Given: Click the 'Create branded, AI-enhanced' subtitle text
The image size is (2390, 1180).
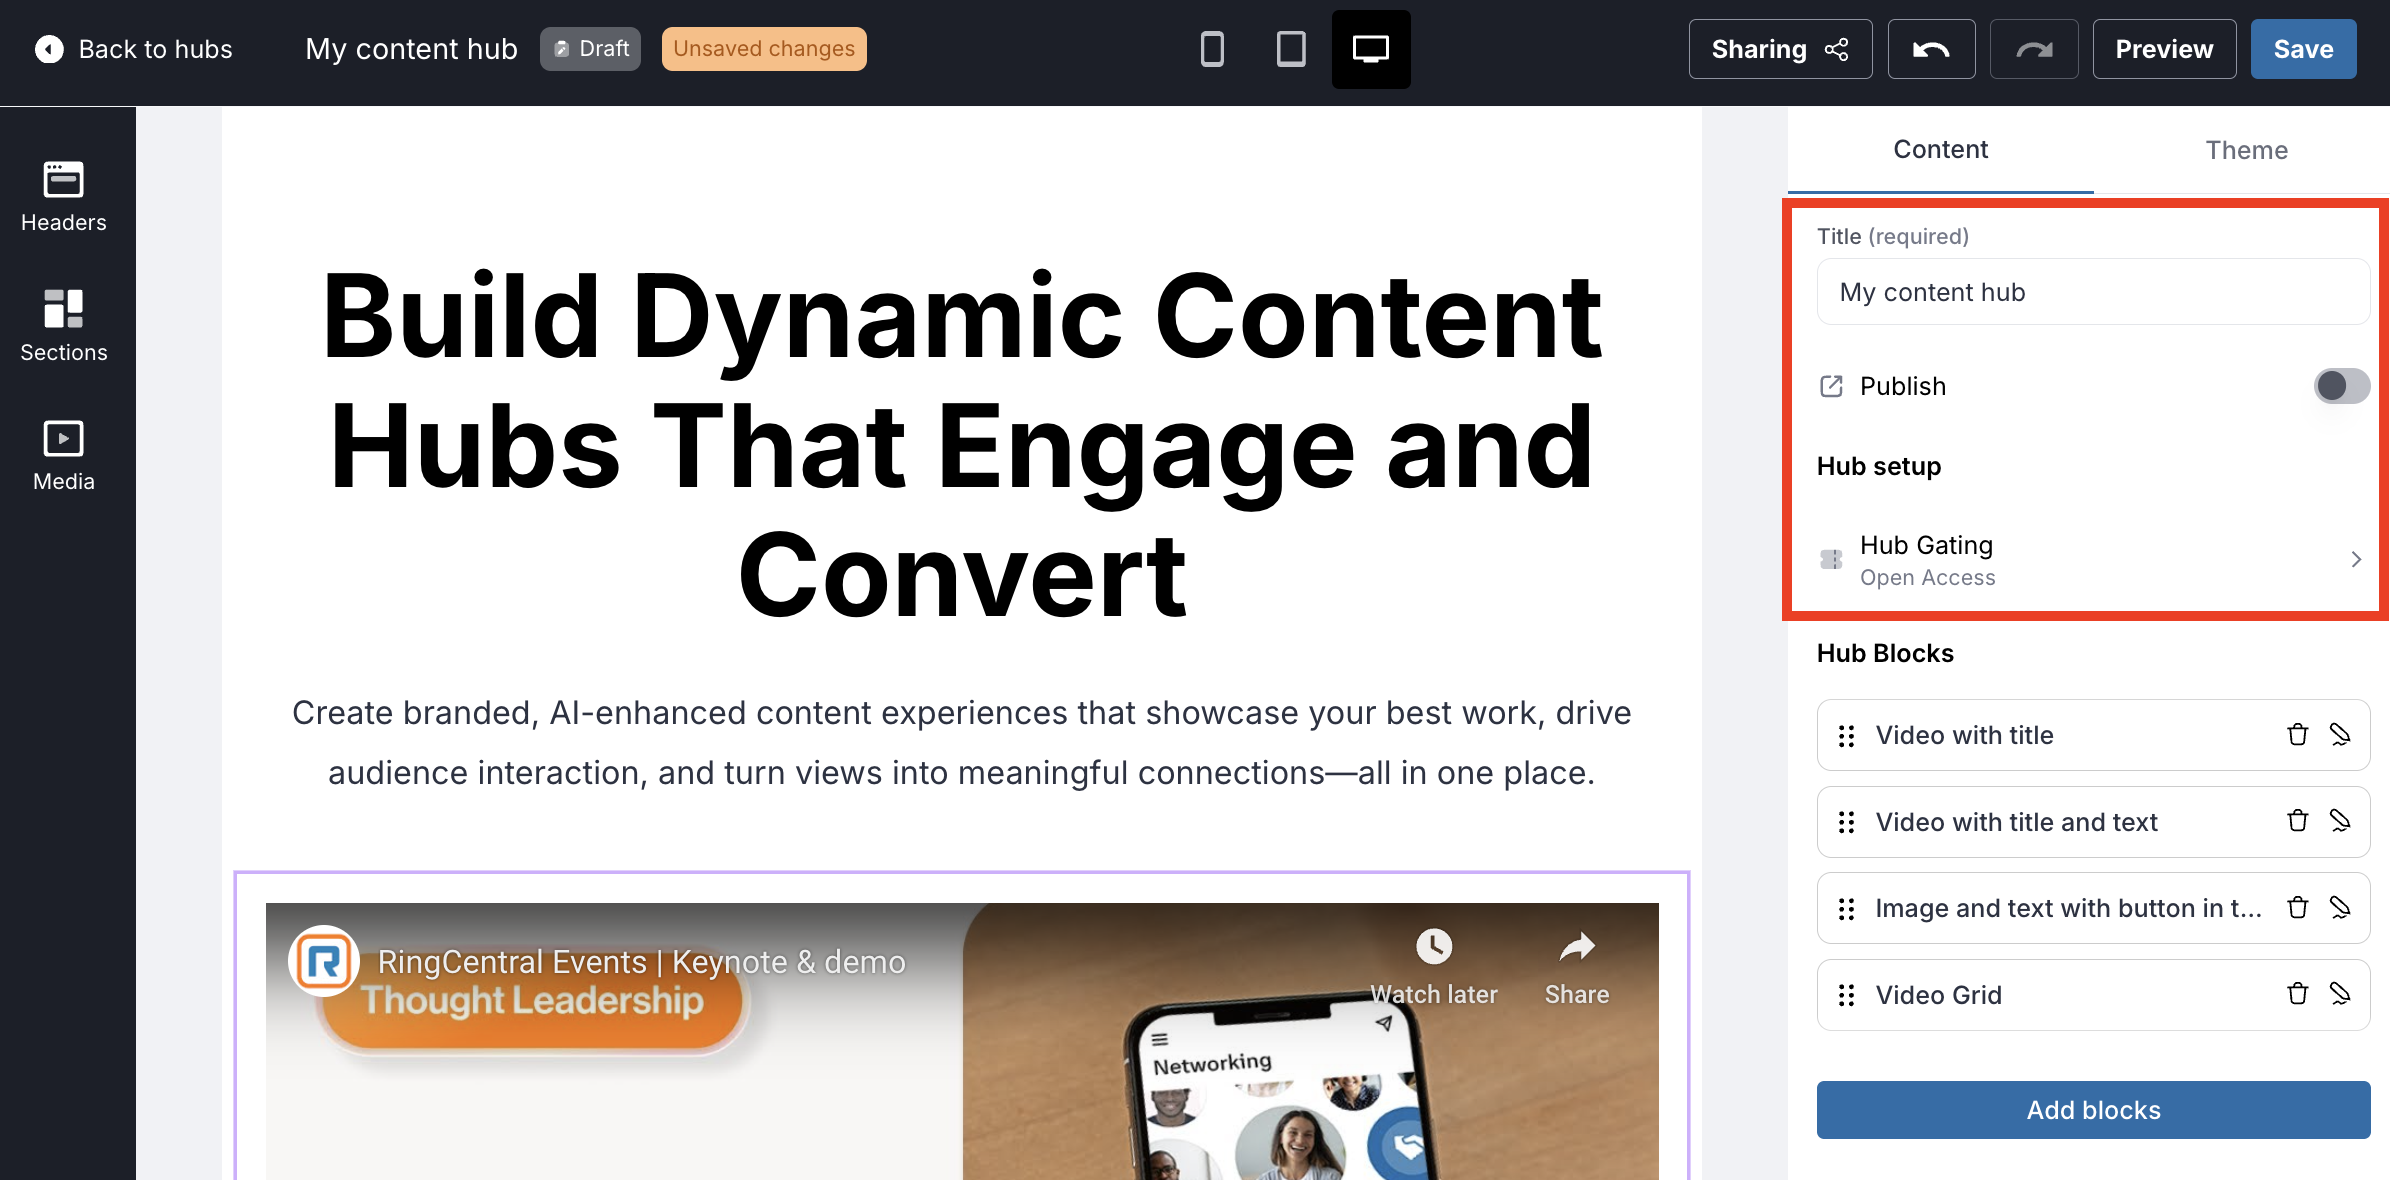Looking at the screenshot, I should 962,743.
